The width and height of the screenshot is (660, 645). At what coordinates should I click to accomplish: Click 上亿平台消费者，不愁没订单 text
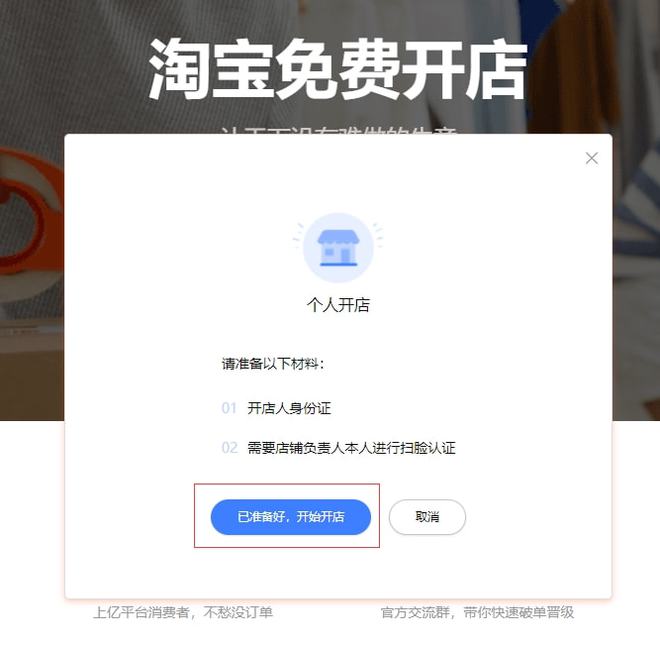(x=183, y=612)
